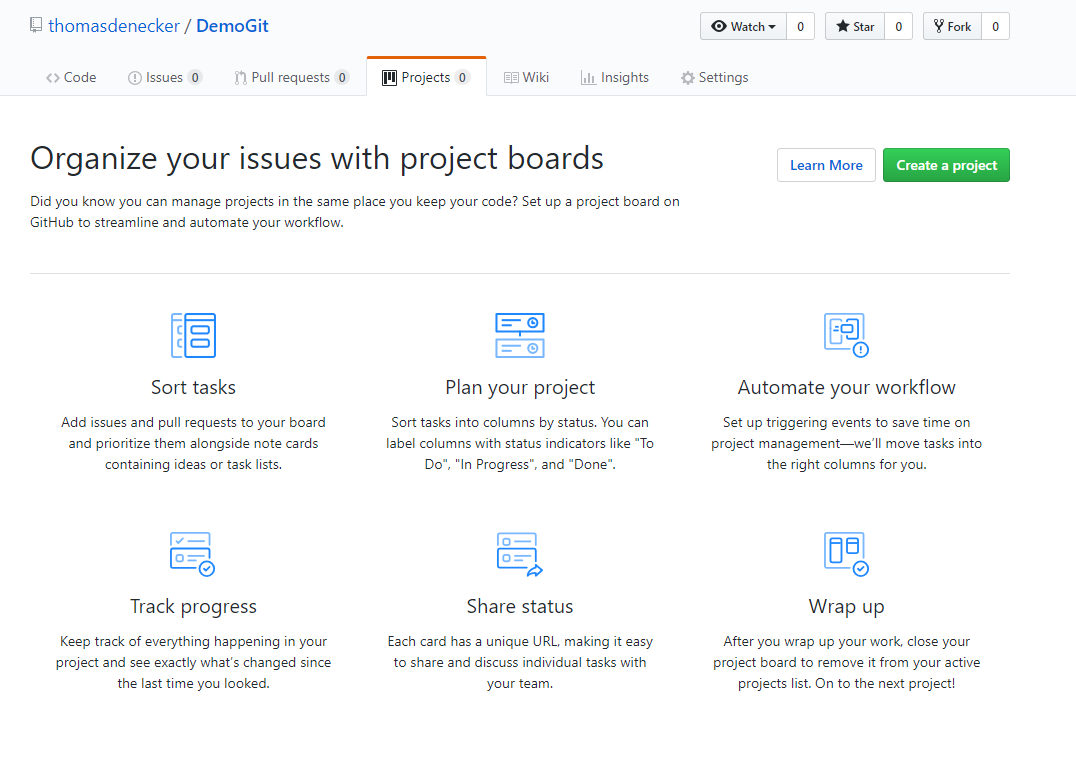Click the Wrap up board icon

coord(846,554)
